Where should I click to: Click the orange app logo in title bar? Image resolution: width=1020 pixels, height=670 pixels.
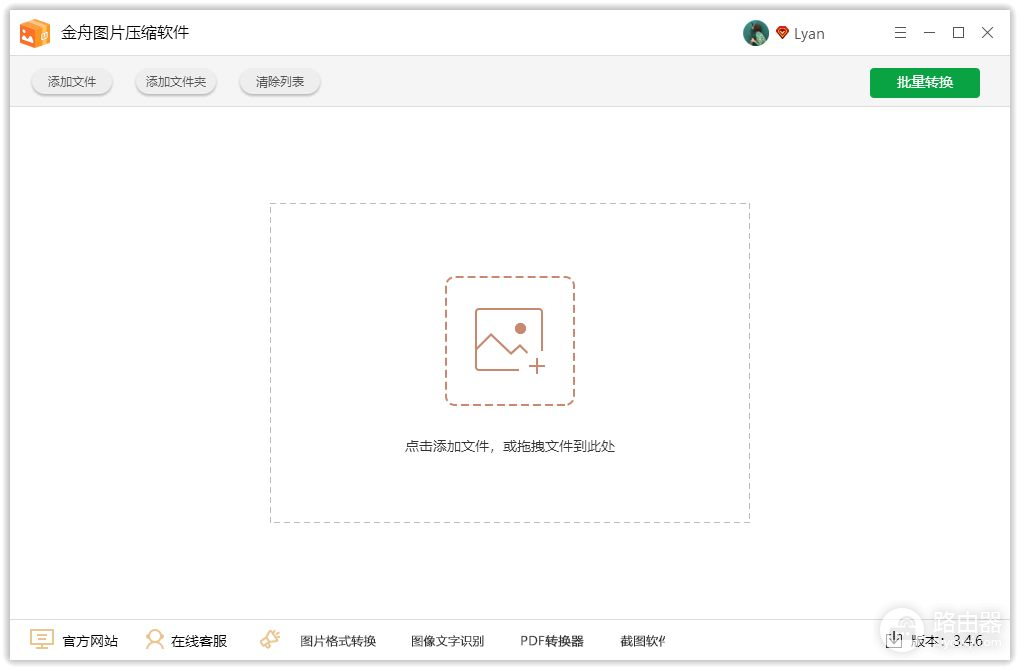click(x=35, y=33)
